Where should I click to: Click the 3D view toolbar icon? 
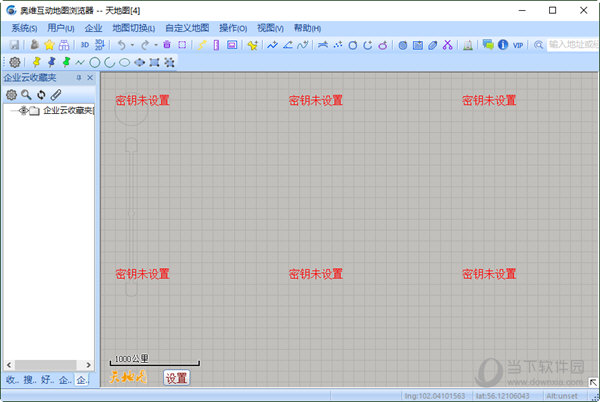(x=85, y=45)
